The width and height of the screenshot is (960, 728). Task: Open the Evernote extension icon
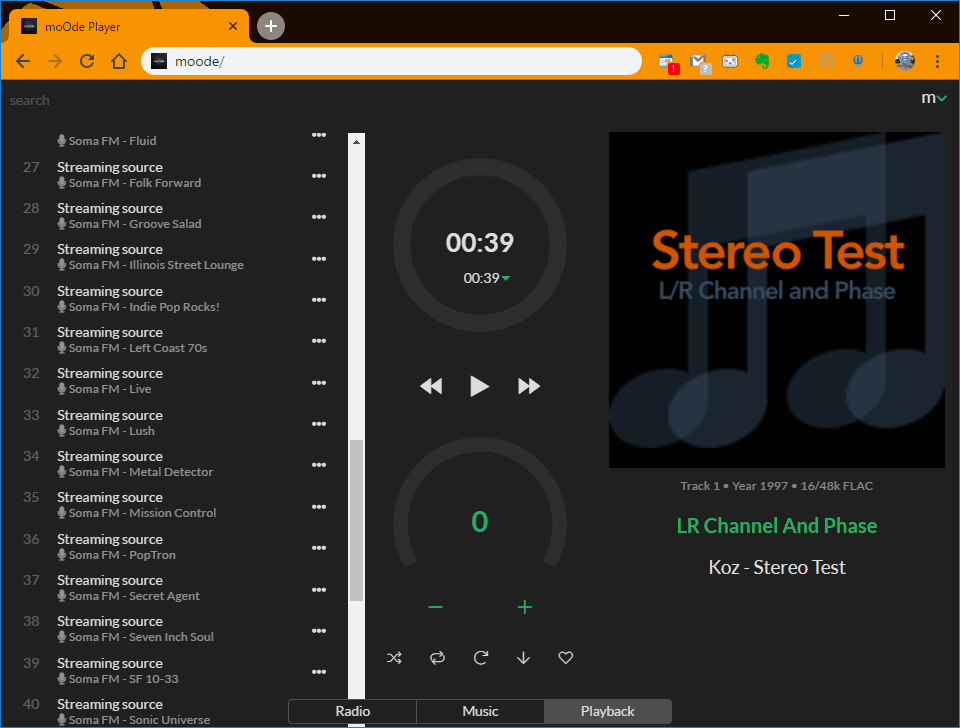click(x=762, y=61)
